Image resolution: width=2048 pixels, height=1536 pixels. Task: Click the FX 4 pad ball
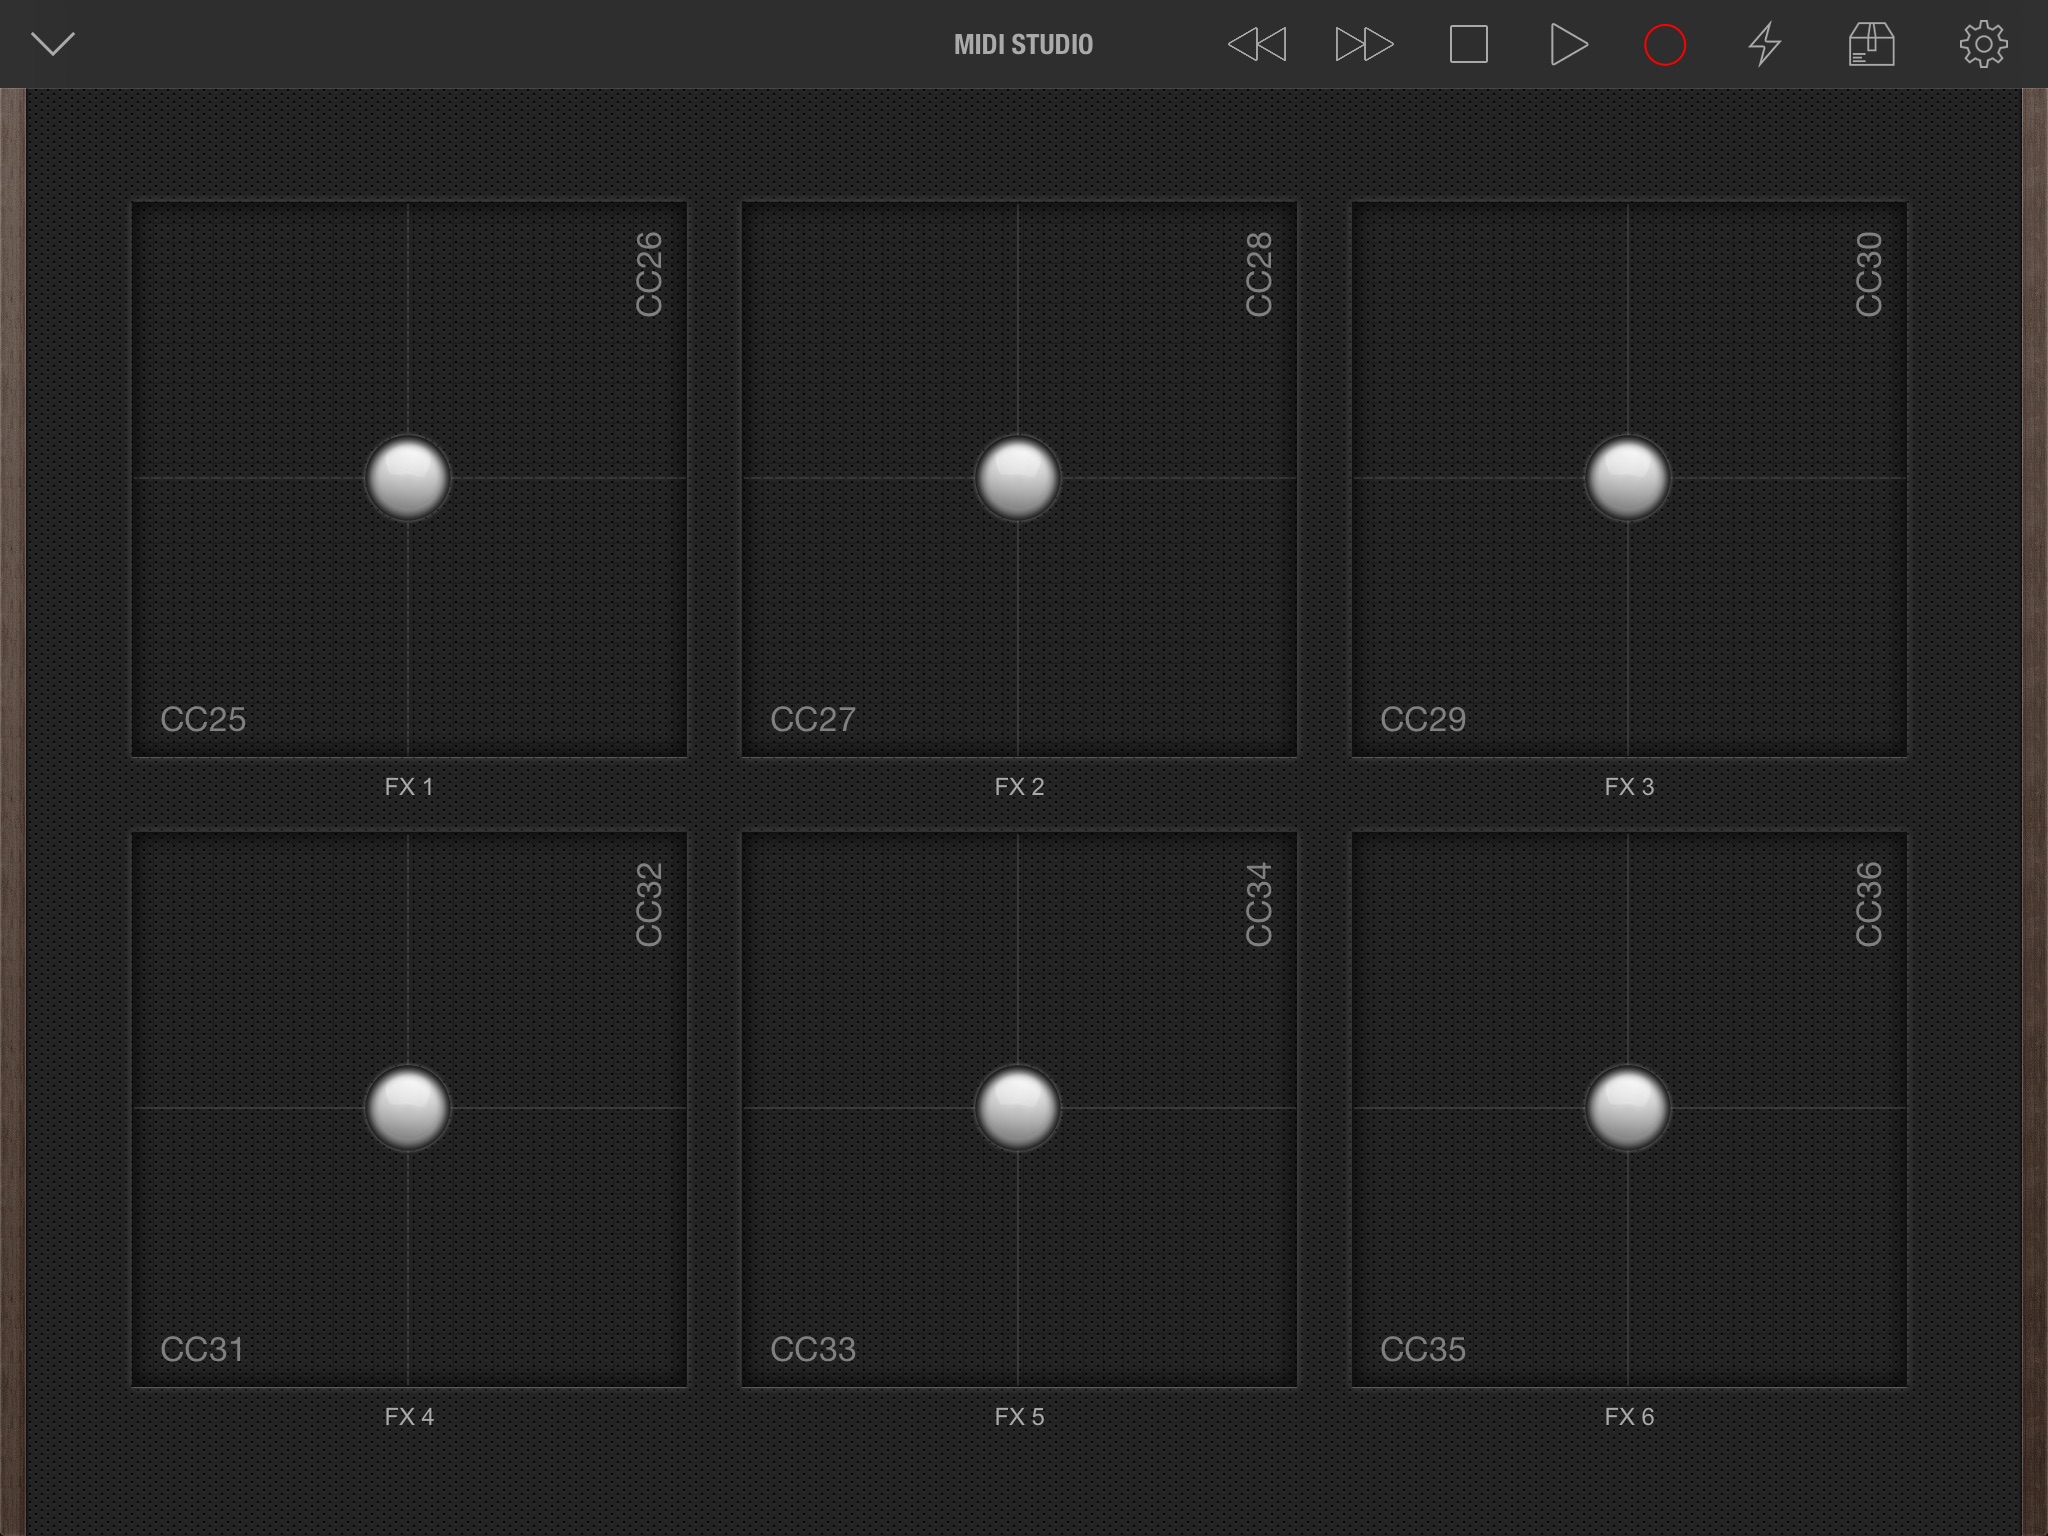pyautogui.click(x=408, y=1108)
